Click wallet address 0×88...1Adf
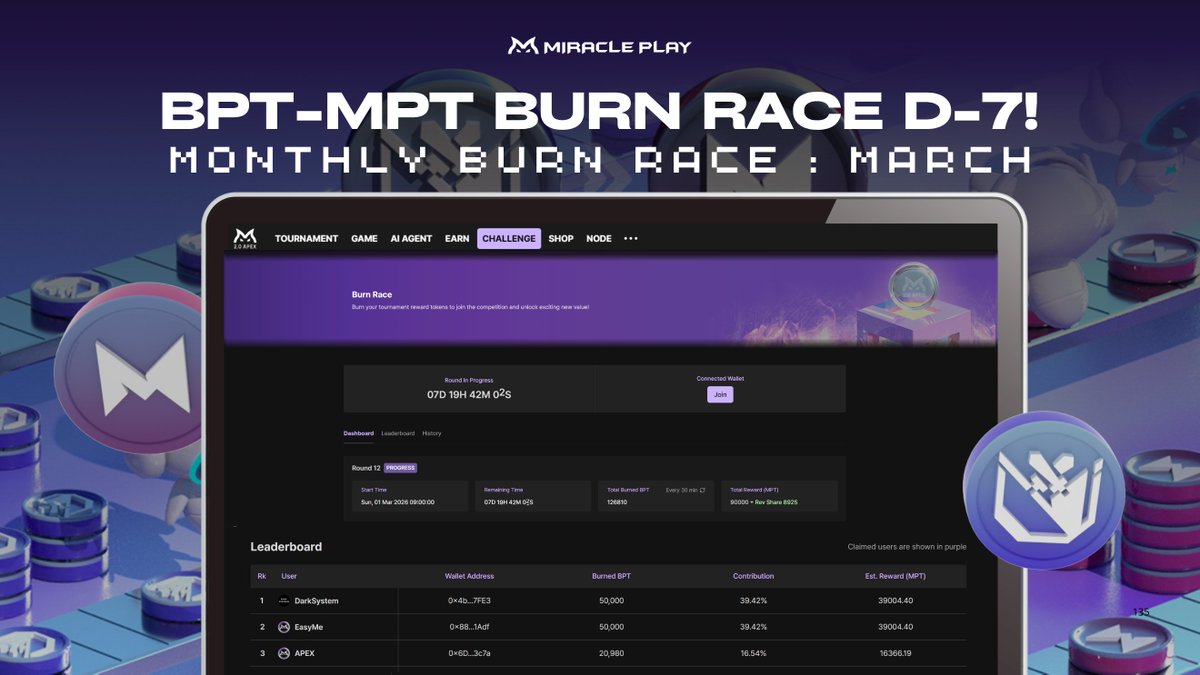This screenshot has width=1200, height=675. (469, 627)
